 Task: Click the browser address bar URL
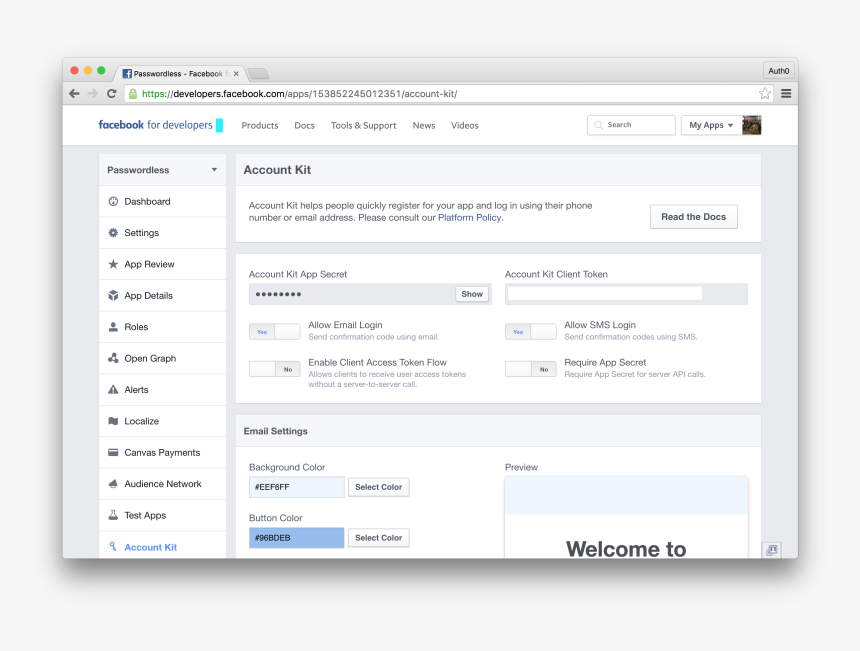click(299, 94)
